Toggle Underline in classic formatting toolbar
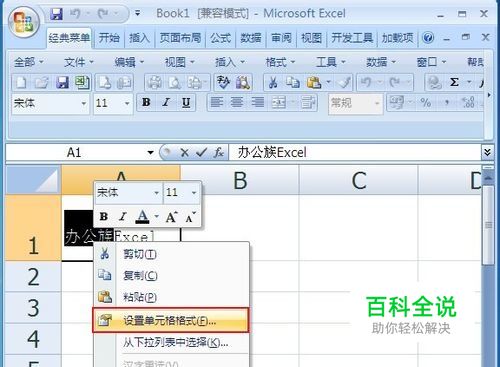 [x=186, y=103]
